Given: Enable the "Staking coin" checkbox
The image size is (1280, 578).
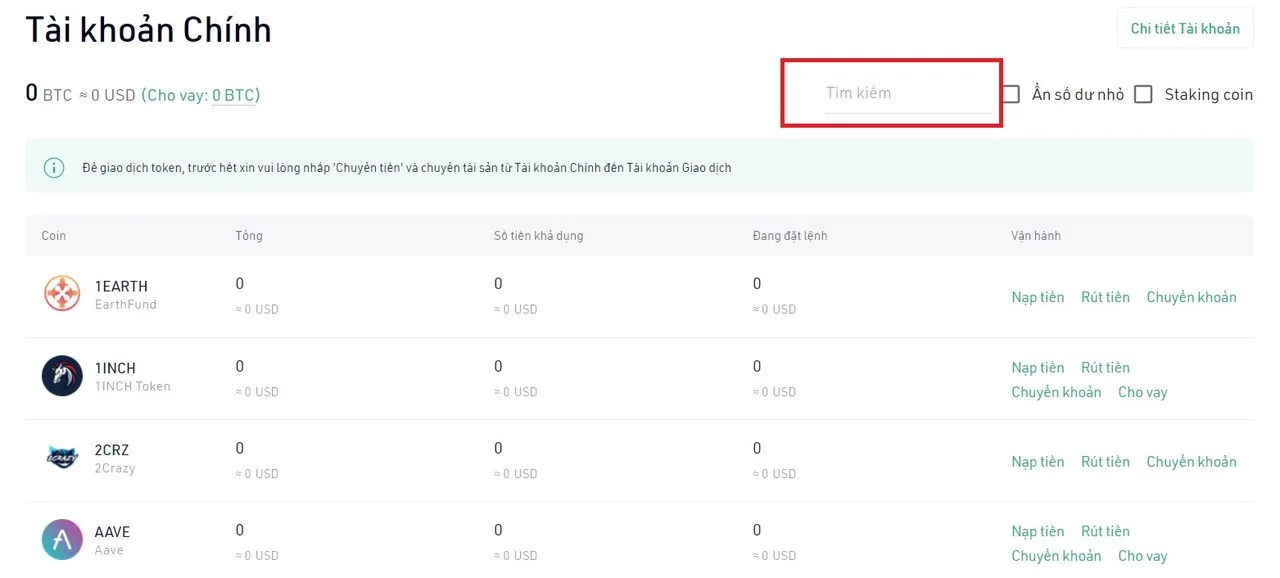Looking at the screenshot, I should (1143, 94).
